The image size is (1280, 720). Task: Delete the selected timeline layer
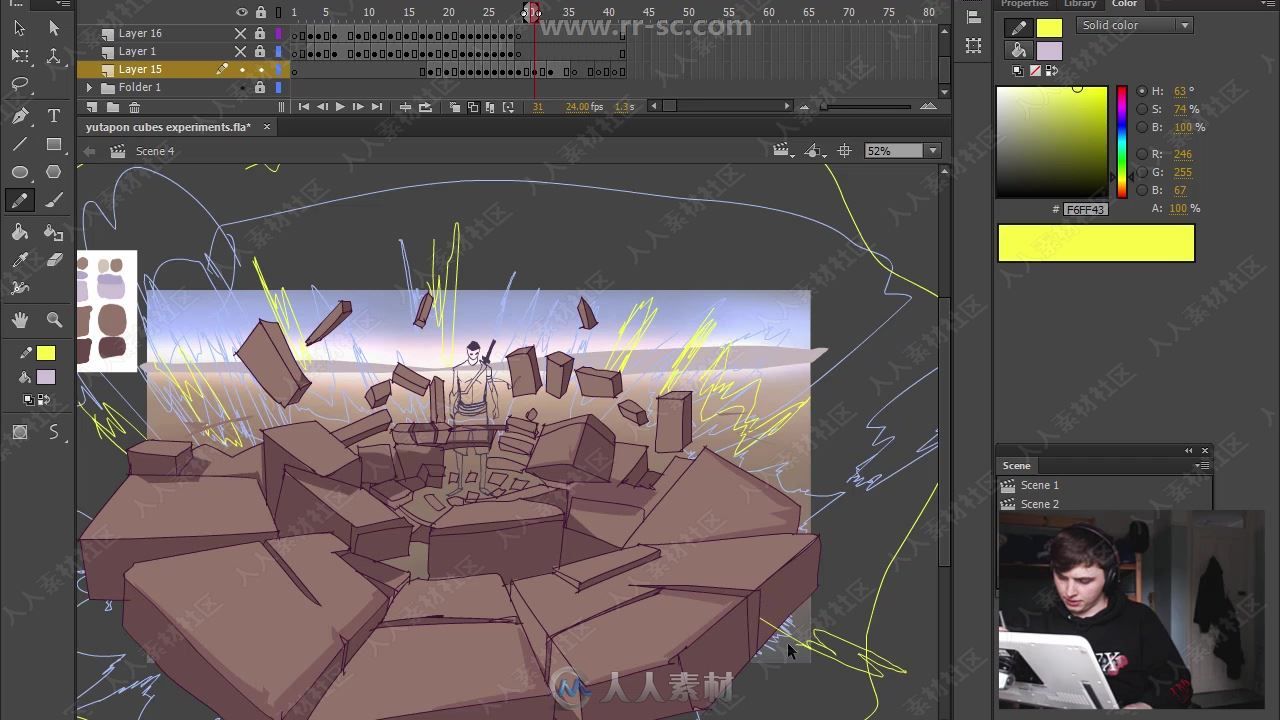click(134, 107)
